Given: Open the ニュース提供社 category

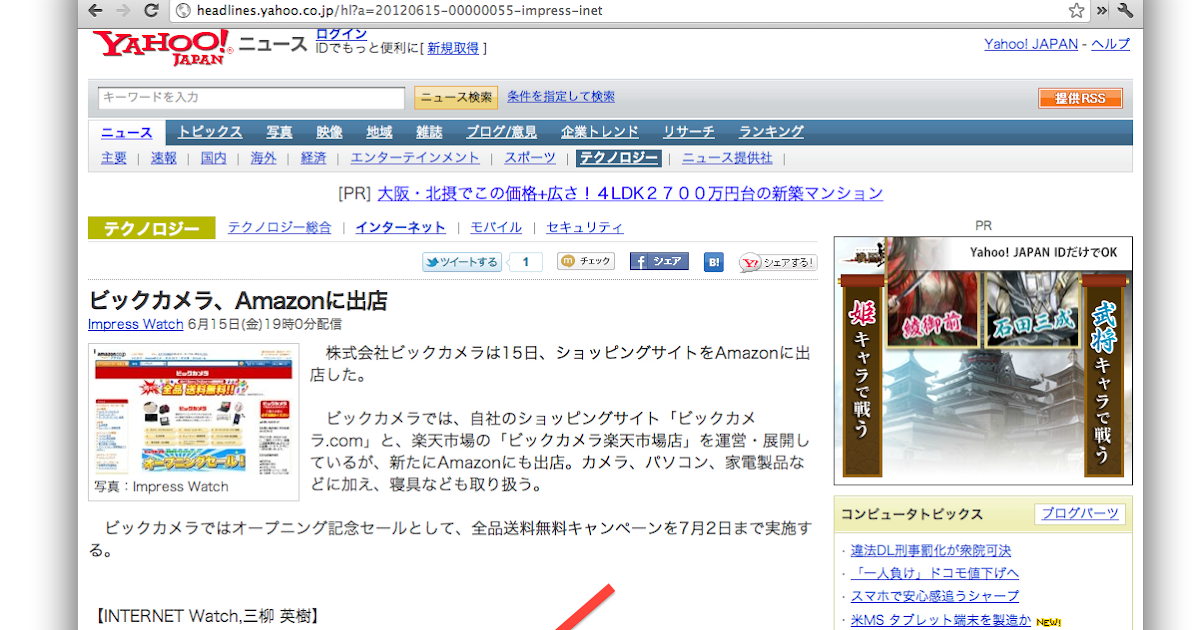Looking at the screenshot, I should pos(728,158).
